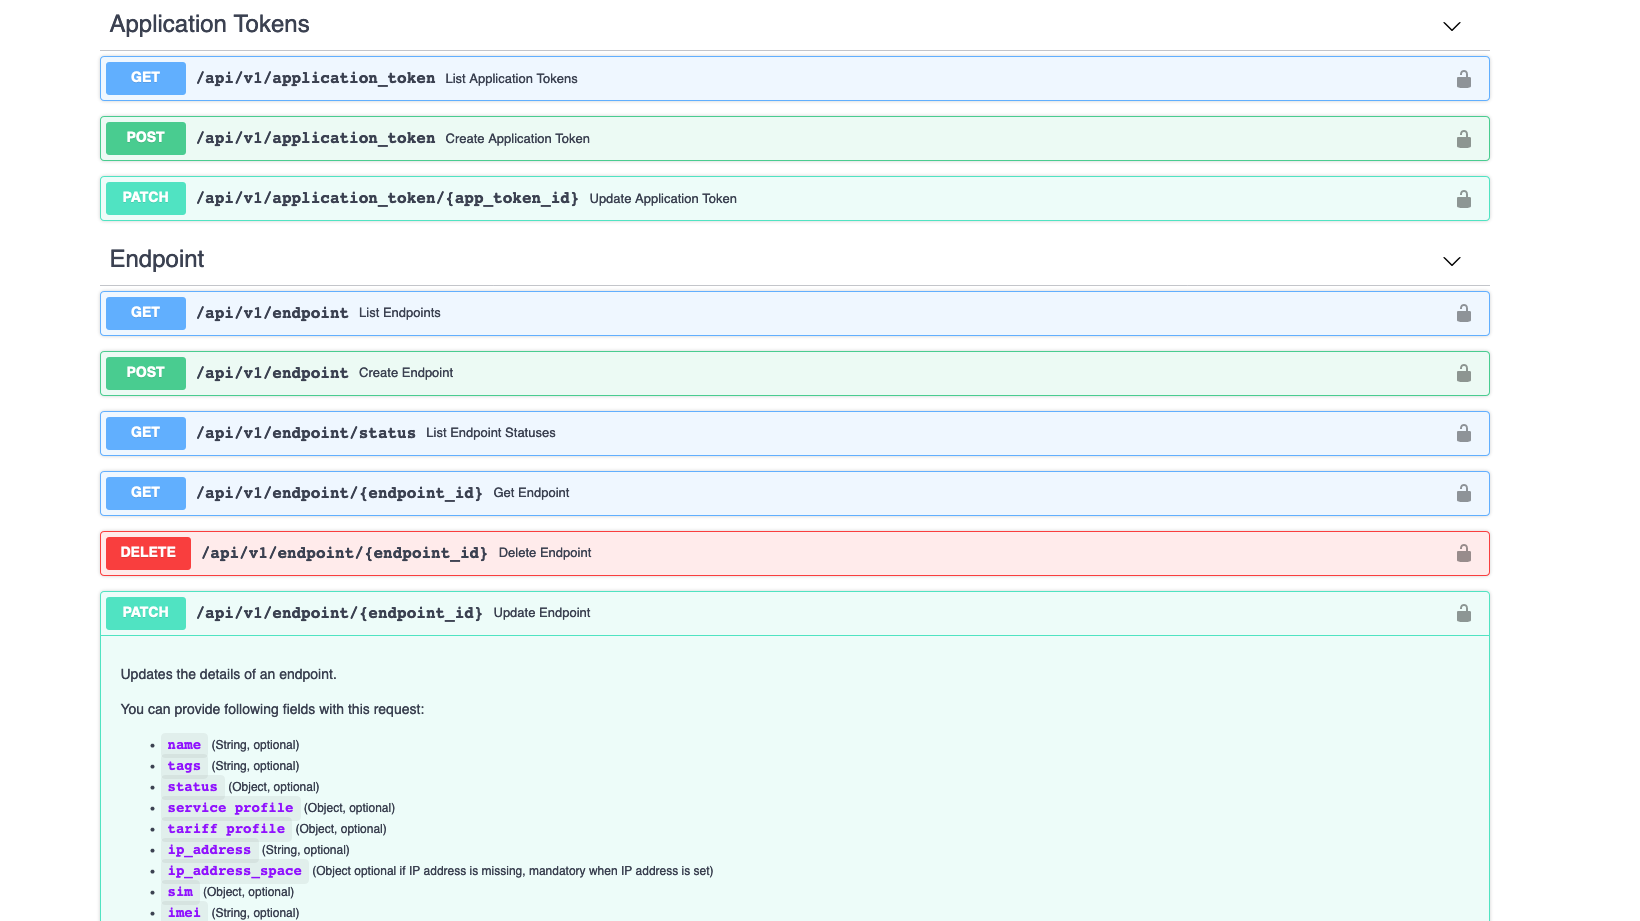
Task: Click the /api/v1/endpoint/status path text
Action: [306, 433]
